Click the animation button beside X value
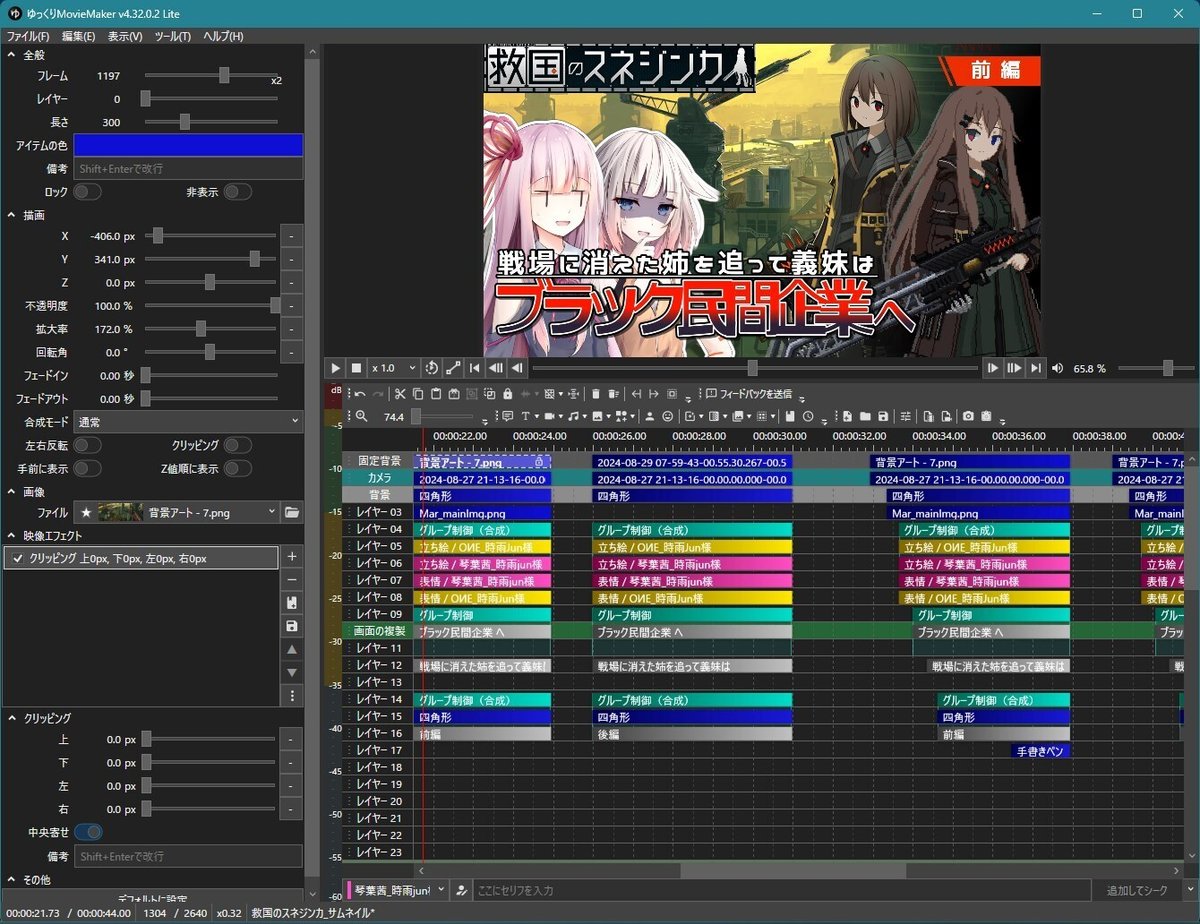1200x924 pixels. click(x=292, y=236)
